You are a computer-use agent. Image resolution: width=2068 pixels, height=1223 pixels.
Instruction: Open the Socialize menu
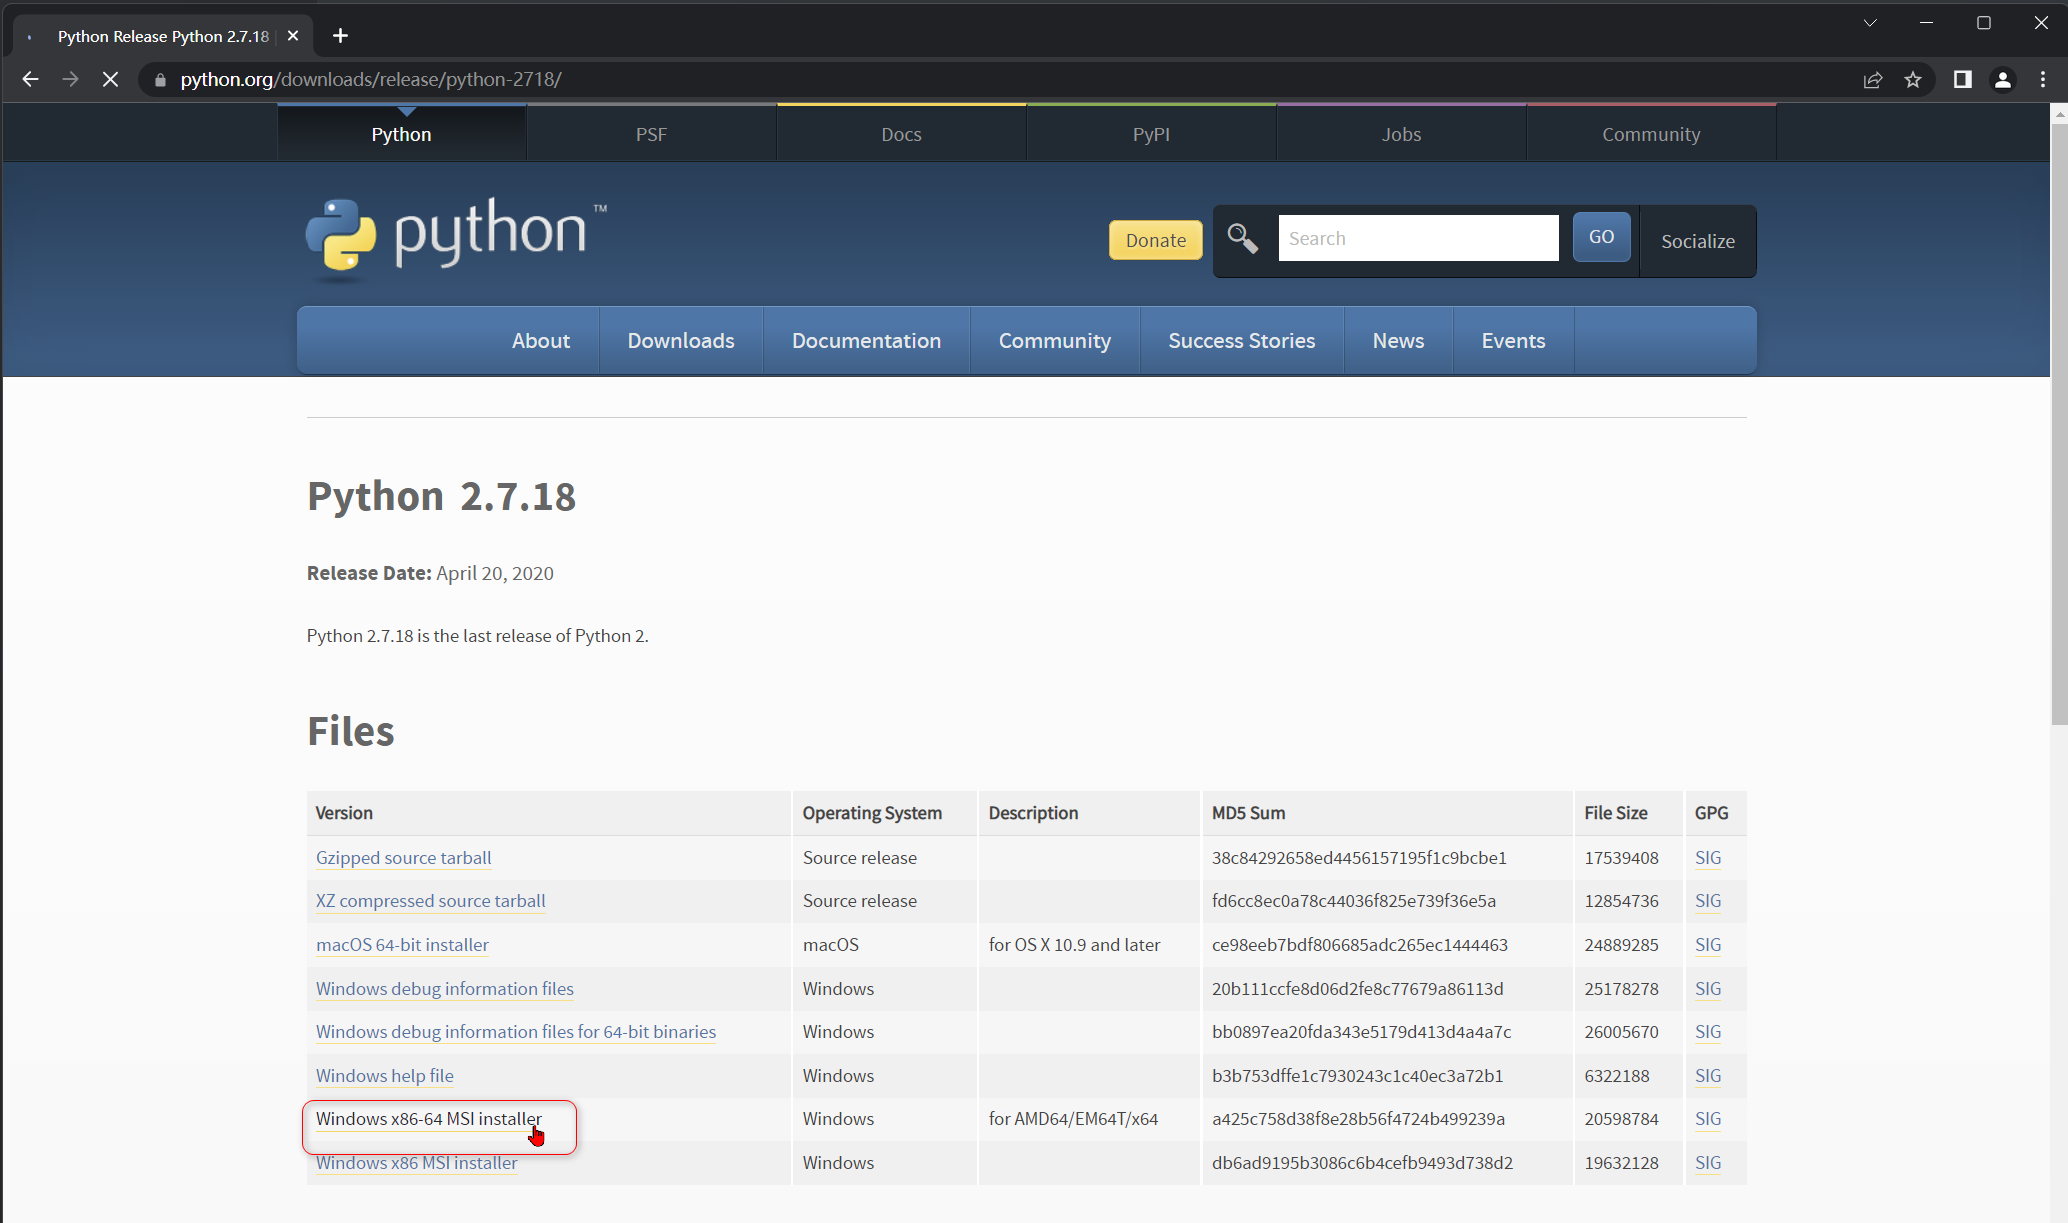(1698, 241)
